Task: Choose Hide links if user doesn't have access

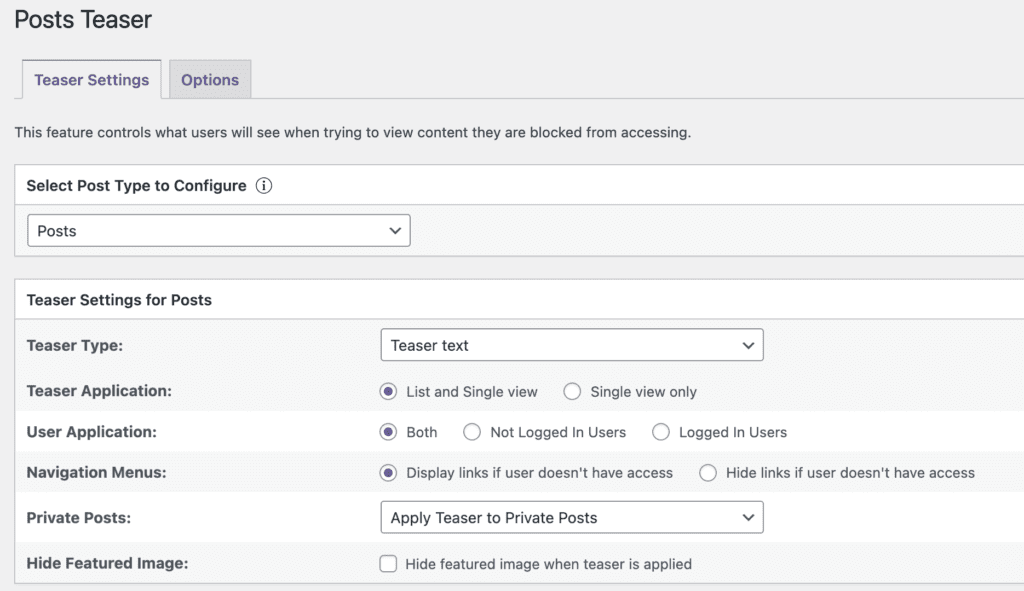Action: [x=708, y=473]
